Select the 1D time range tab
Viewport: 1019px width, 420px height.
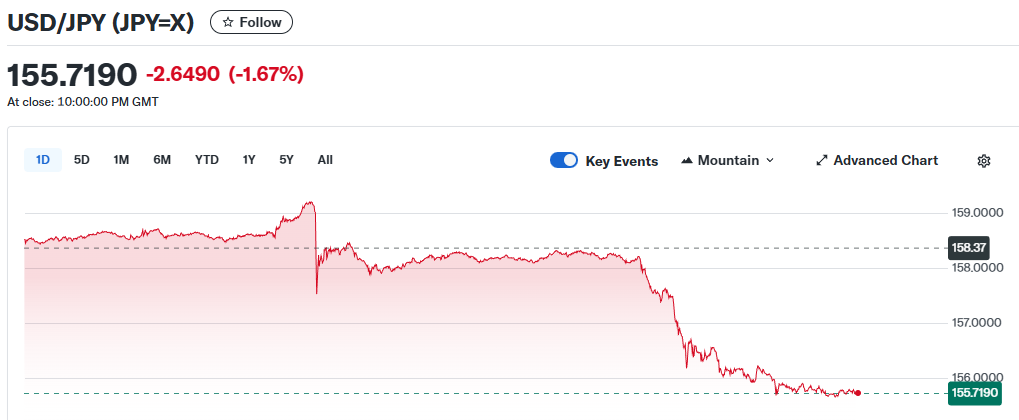[43, 160]
